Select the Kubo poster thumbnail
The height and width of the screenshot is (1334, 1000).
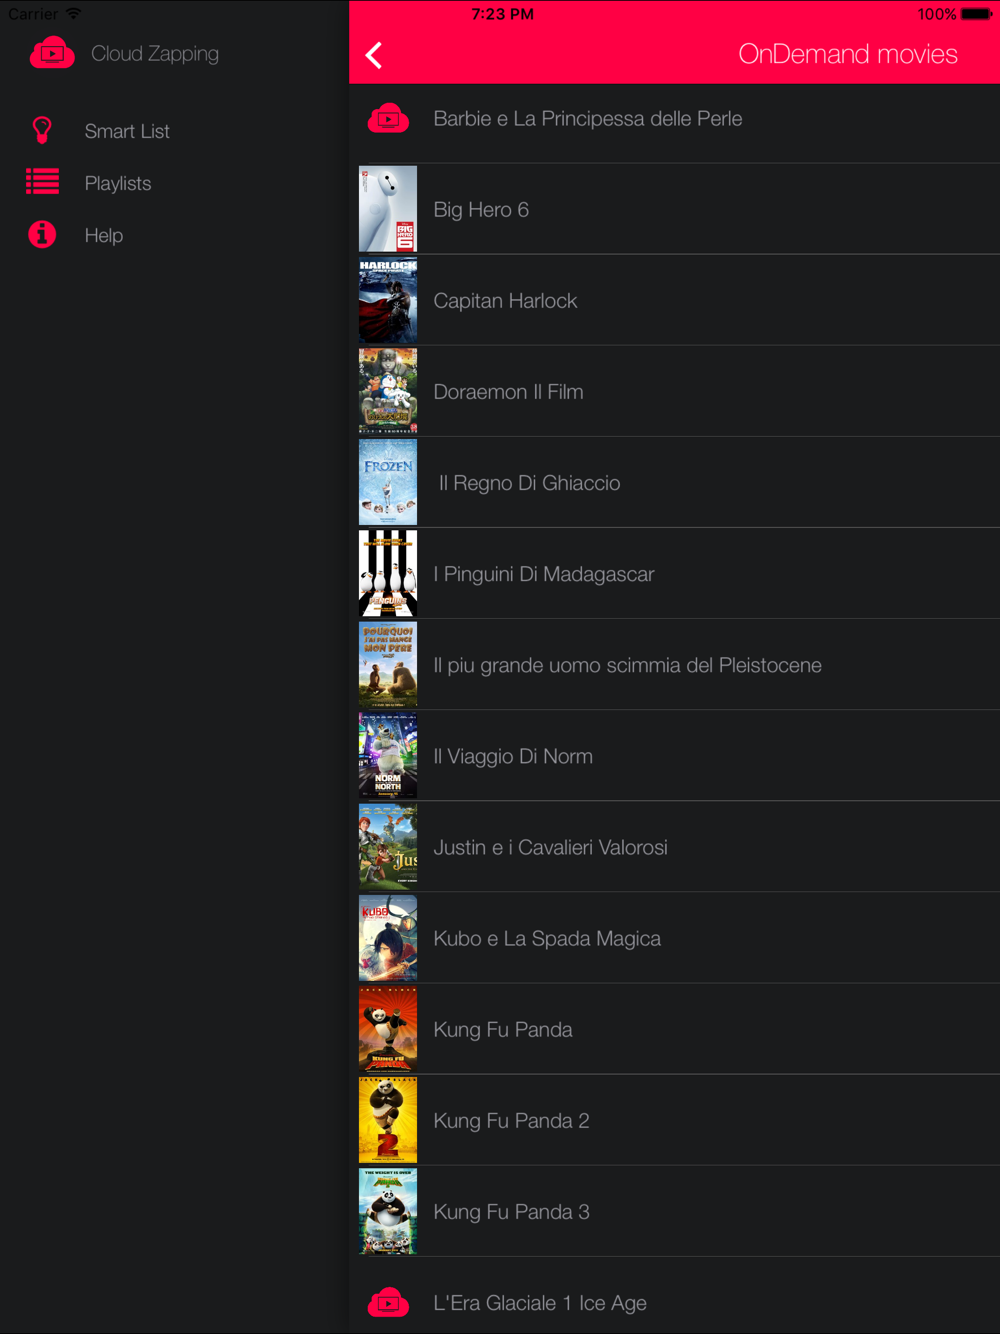[388, 937]
